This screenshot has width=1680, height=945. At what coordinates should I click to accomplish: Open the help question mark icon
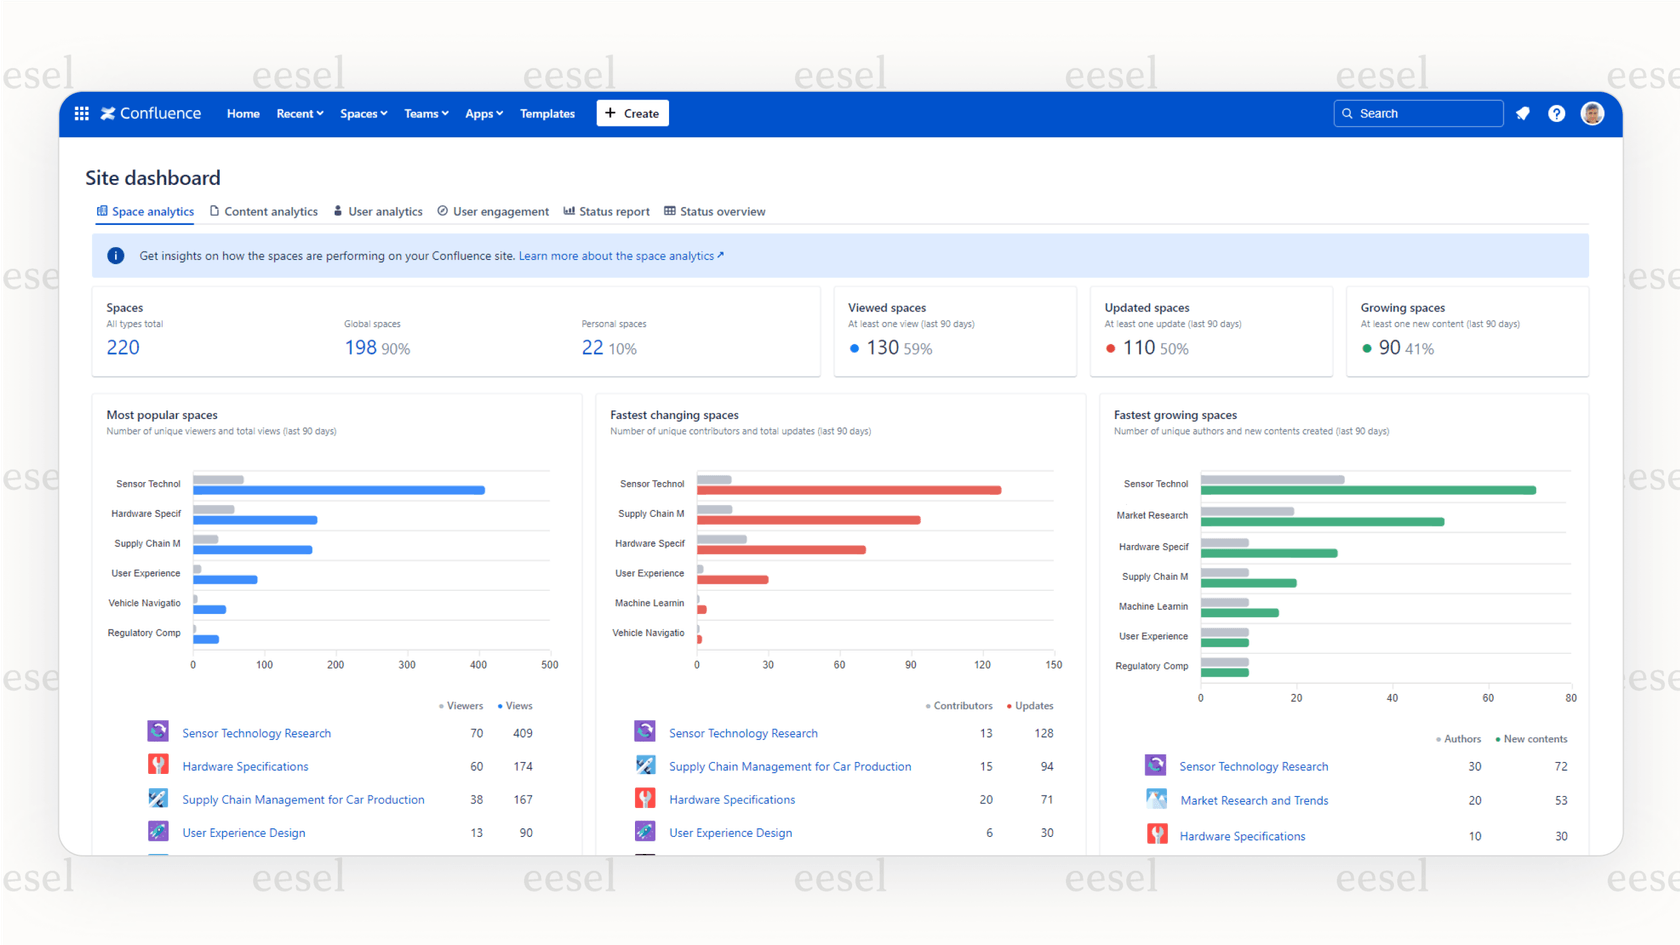[1556, 113]
